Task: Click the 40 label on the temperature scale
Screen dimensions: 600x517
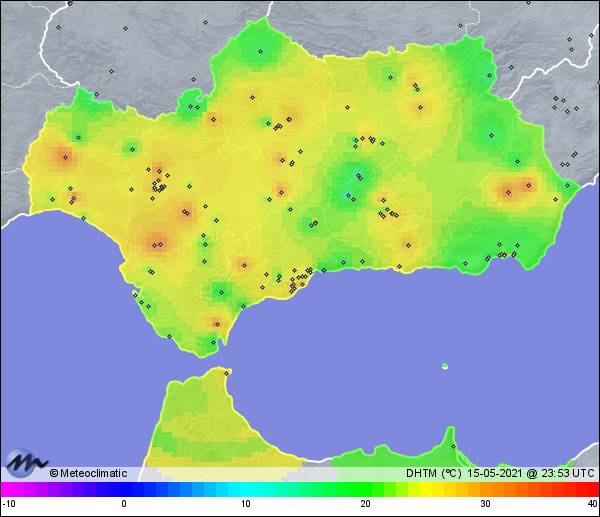Action: [592, 504]
